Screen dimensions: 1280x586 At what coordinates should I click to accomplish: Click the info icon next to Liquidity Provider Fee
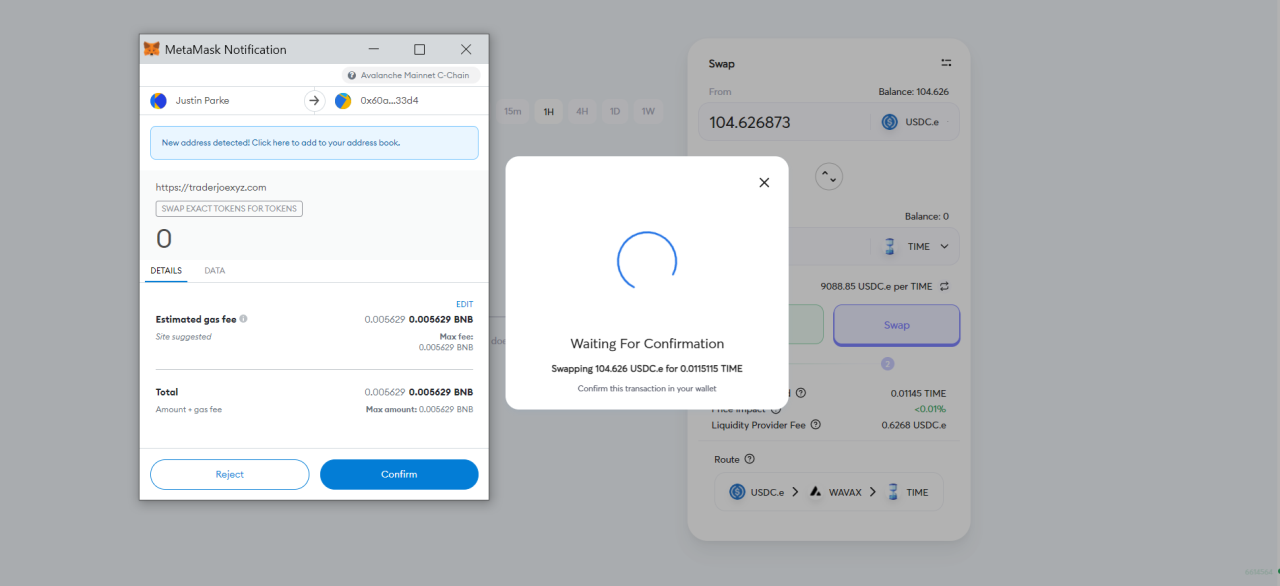(x=816, y=425)
